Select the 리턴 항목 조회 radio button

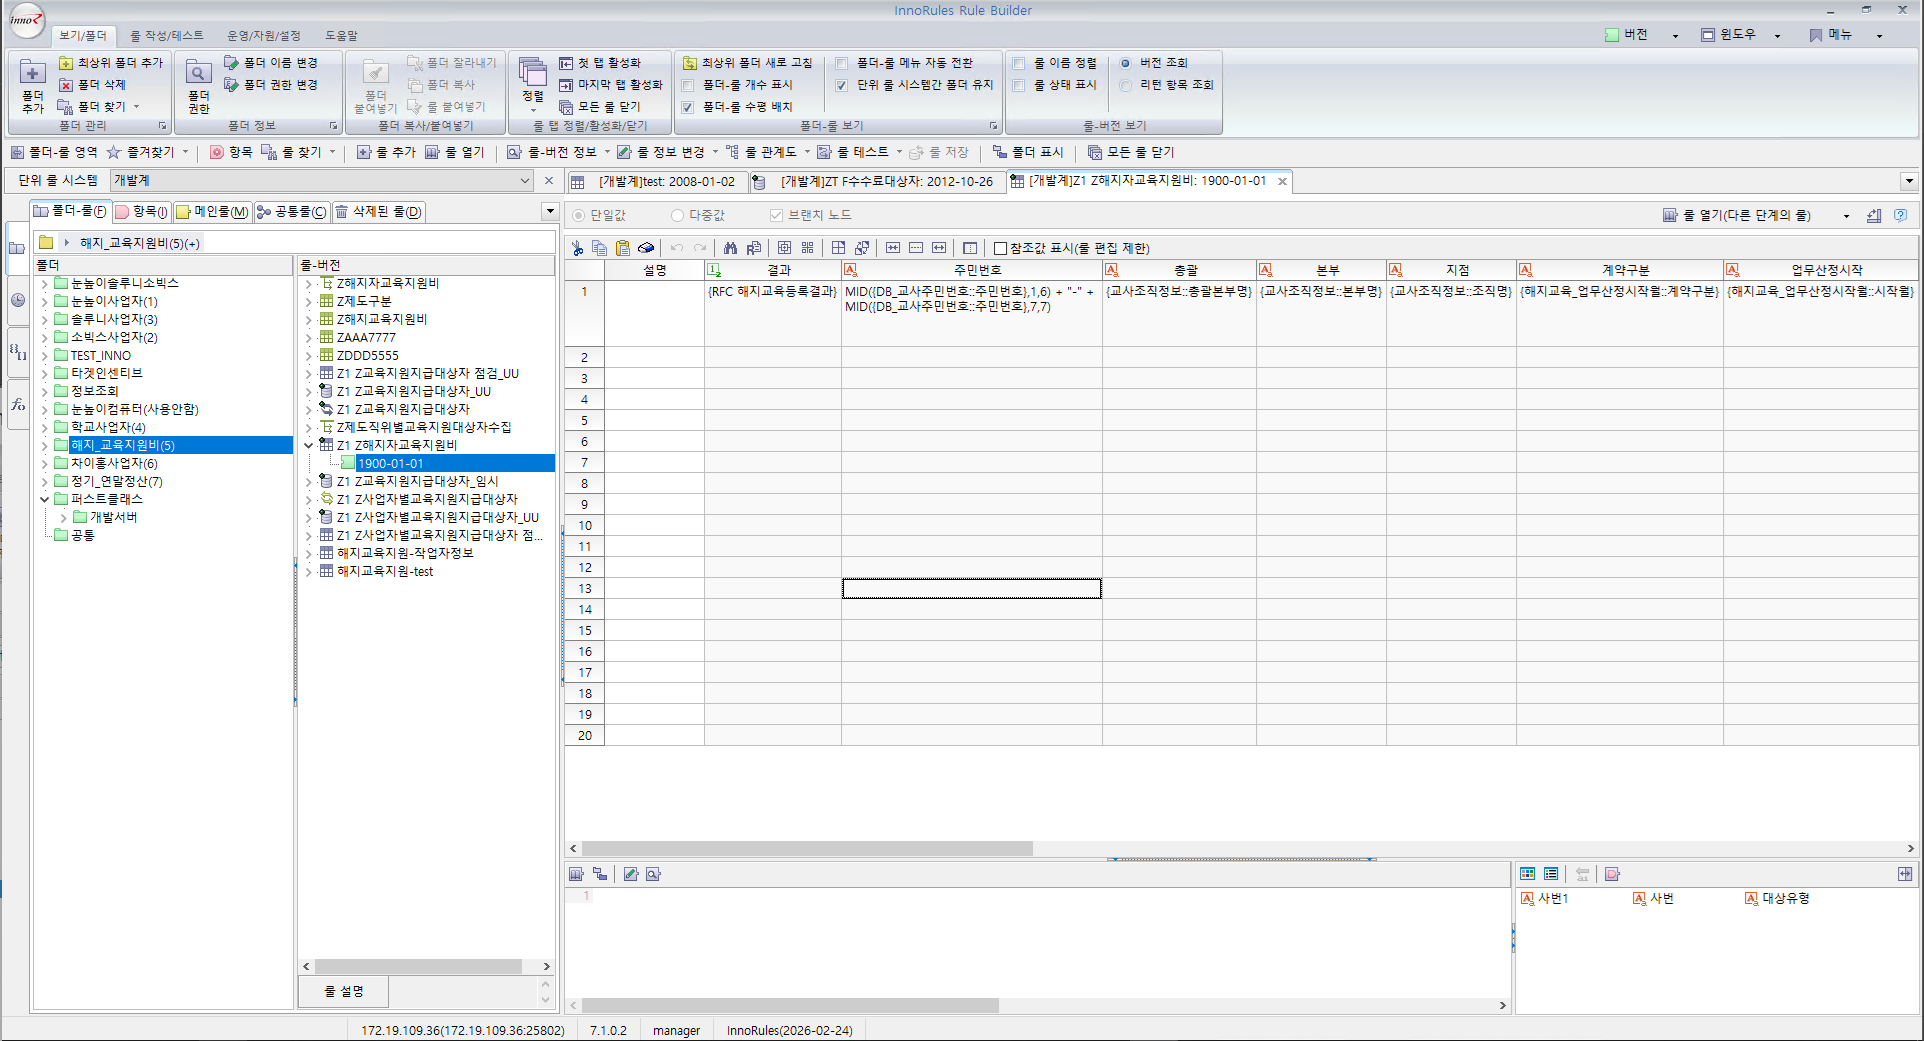(1126, 85)
